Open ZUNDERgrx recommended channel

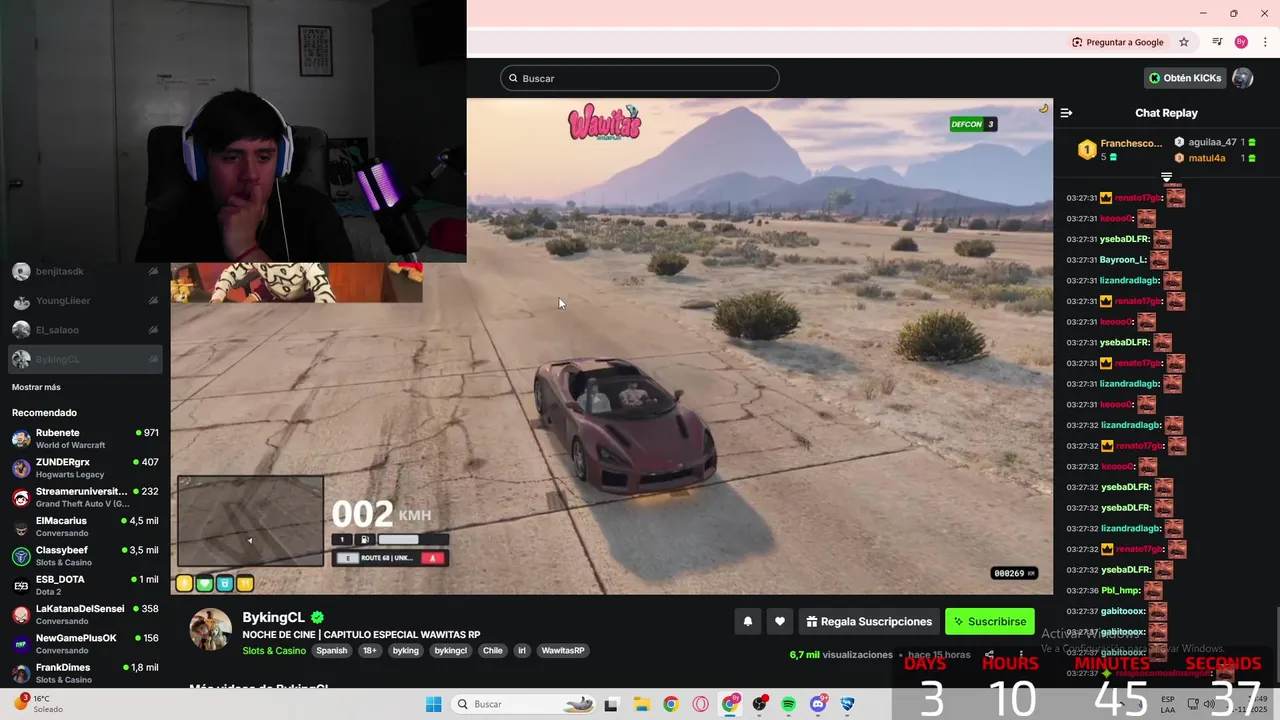pos(85,468)
